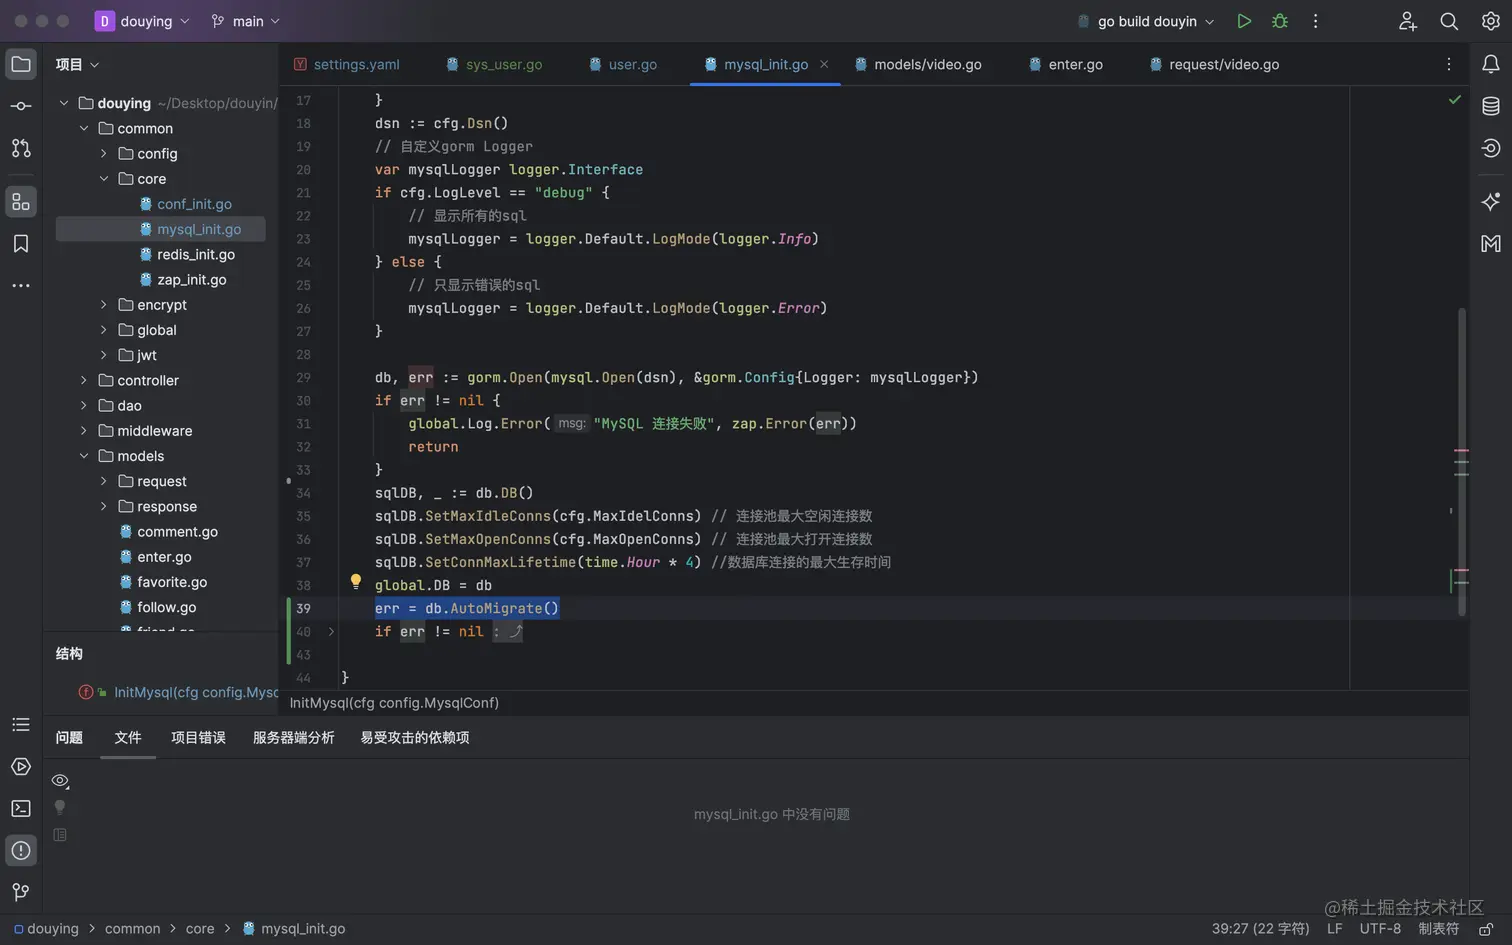1512x945 pixels.
Task: Switch to sys_user.go tab
Action: [494, 64]
